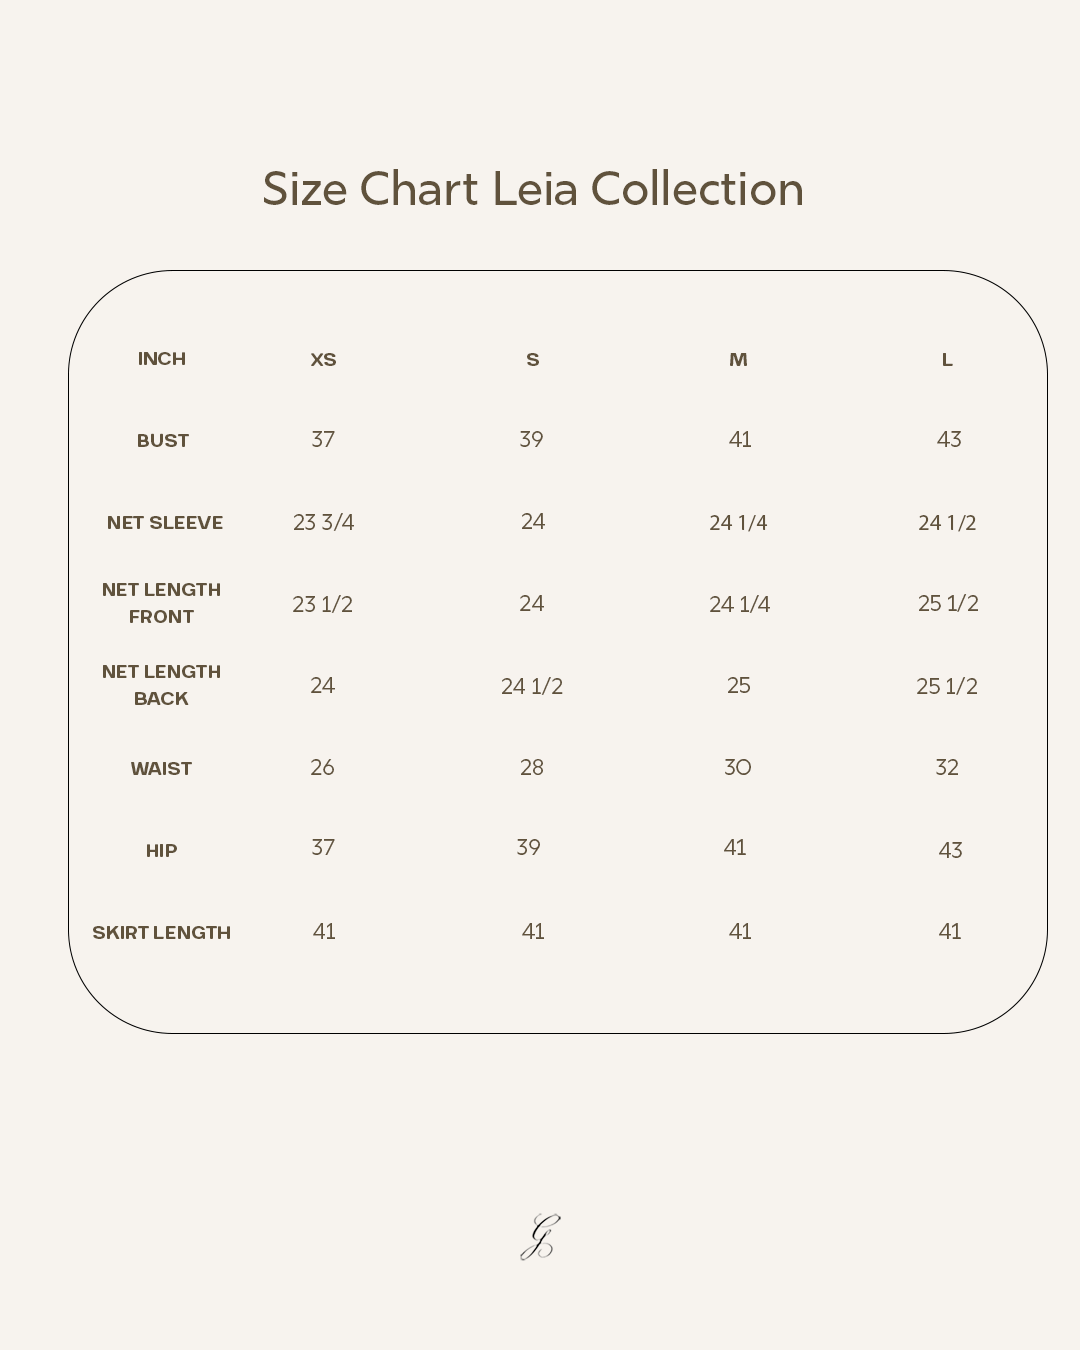Click the HIP row label
Viewport: 1080px width, 1350px height.
(161, 851)
